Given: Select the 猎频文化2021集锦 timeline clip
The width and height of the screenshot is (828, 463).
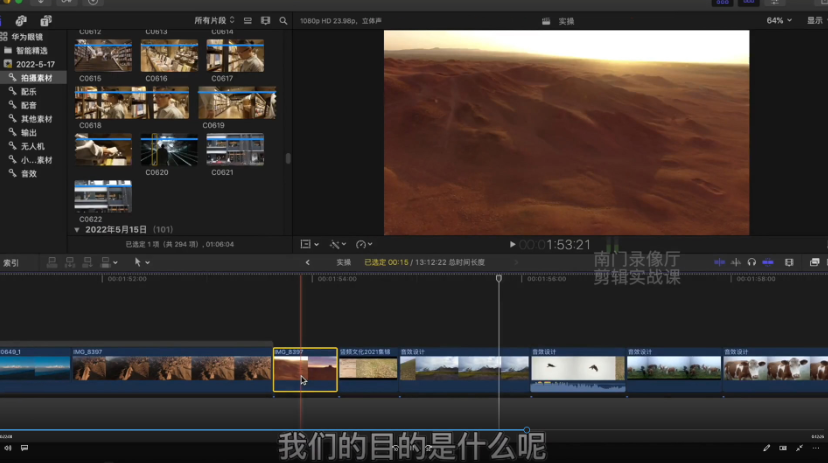Looking at the screenshot, I should [368, 370].
